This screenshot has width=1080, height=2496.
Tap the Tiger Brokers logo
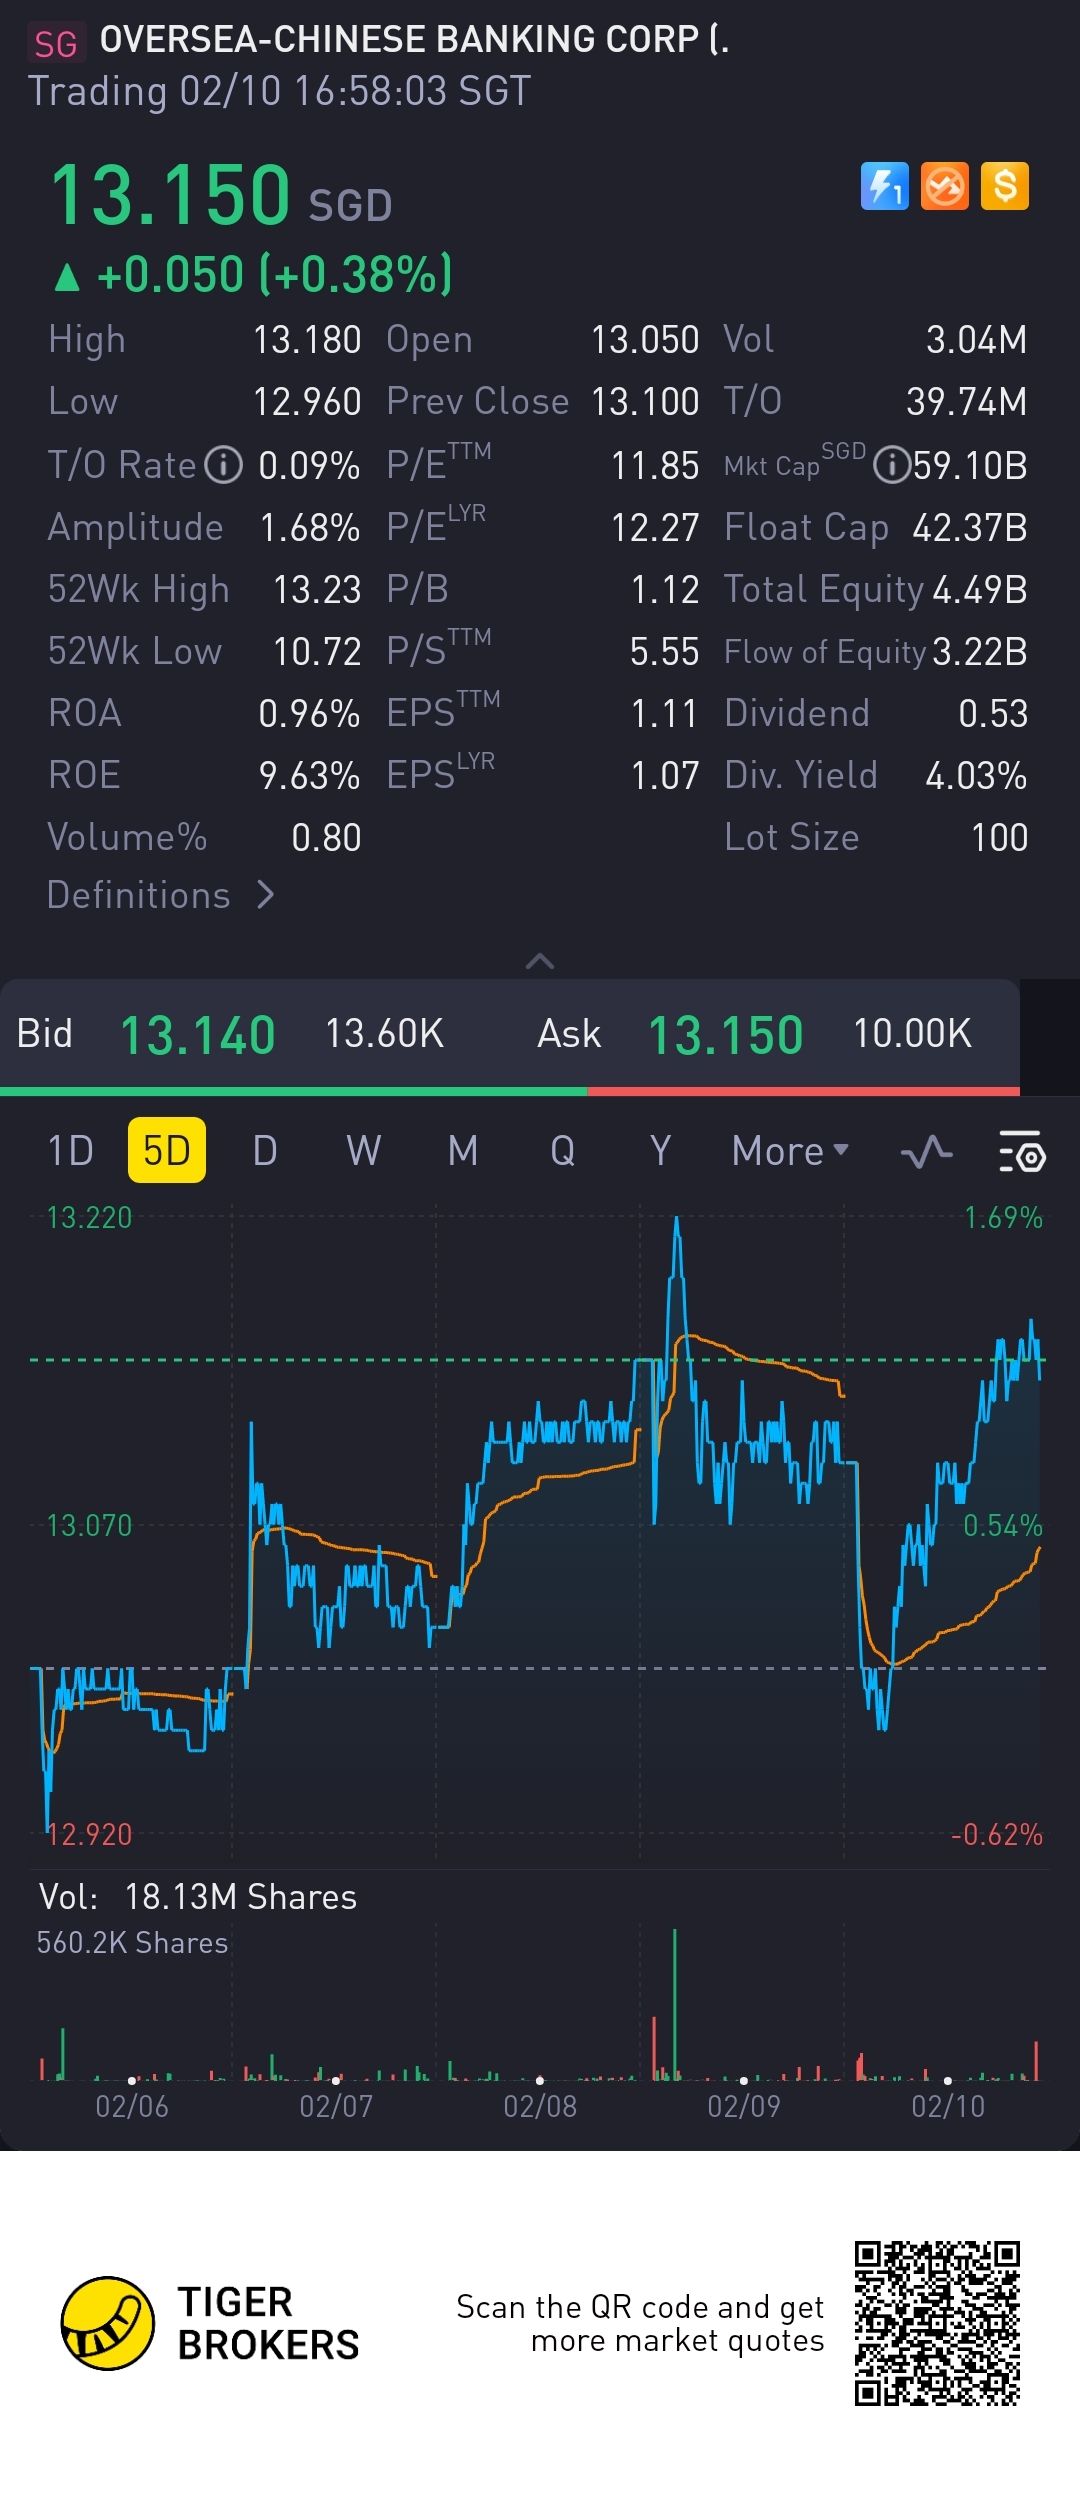(108, 2324)
